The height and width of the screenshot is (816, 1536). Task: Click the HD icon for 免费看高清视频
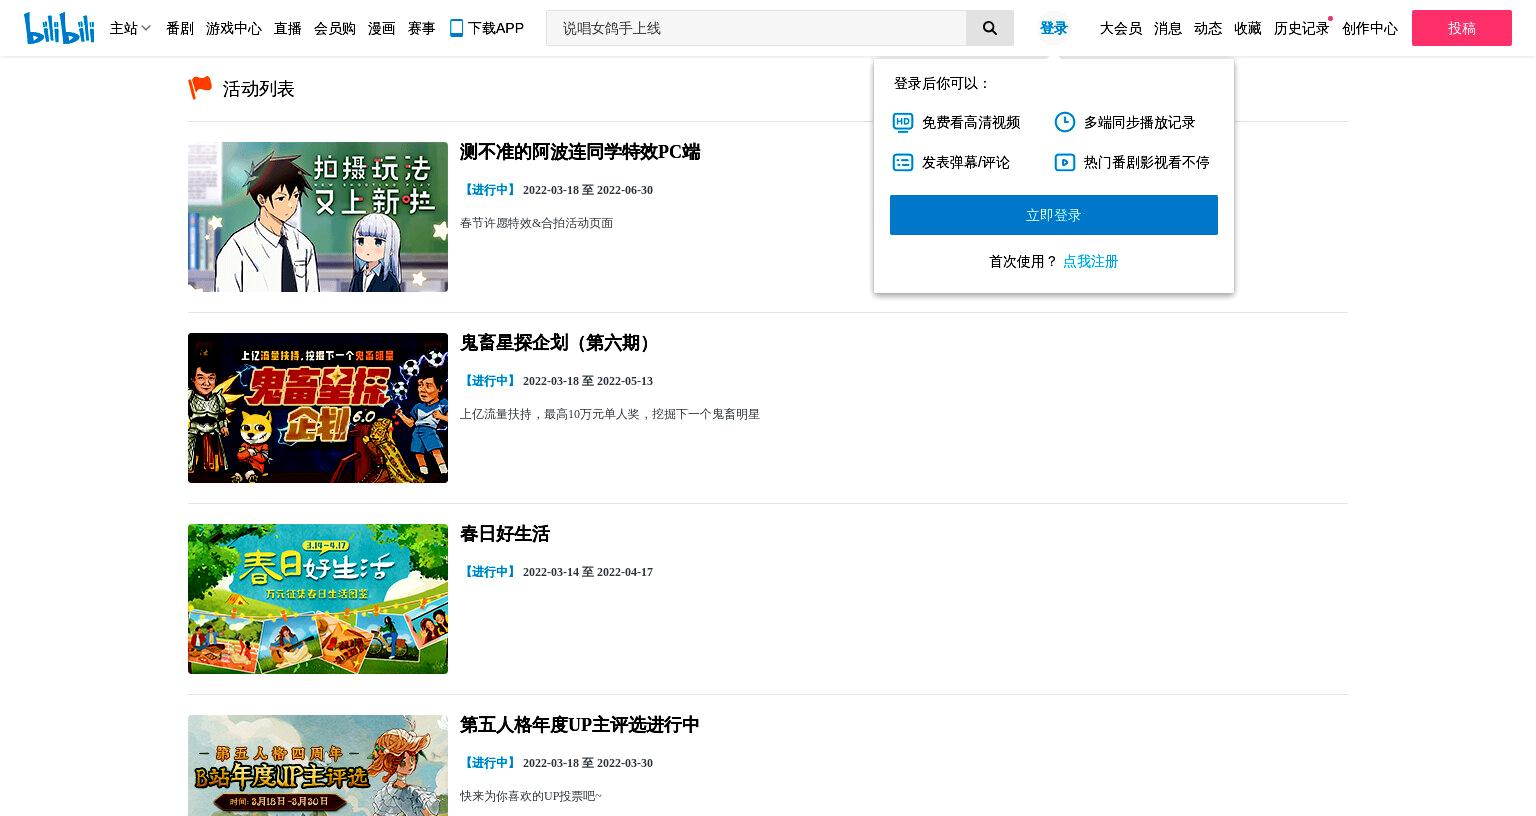click(903, 122)
